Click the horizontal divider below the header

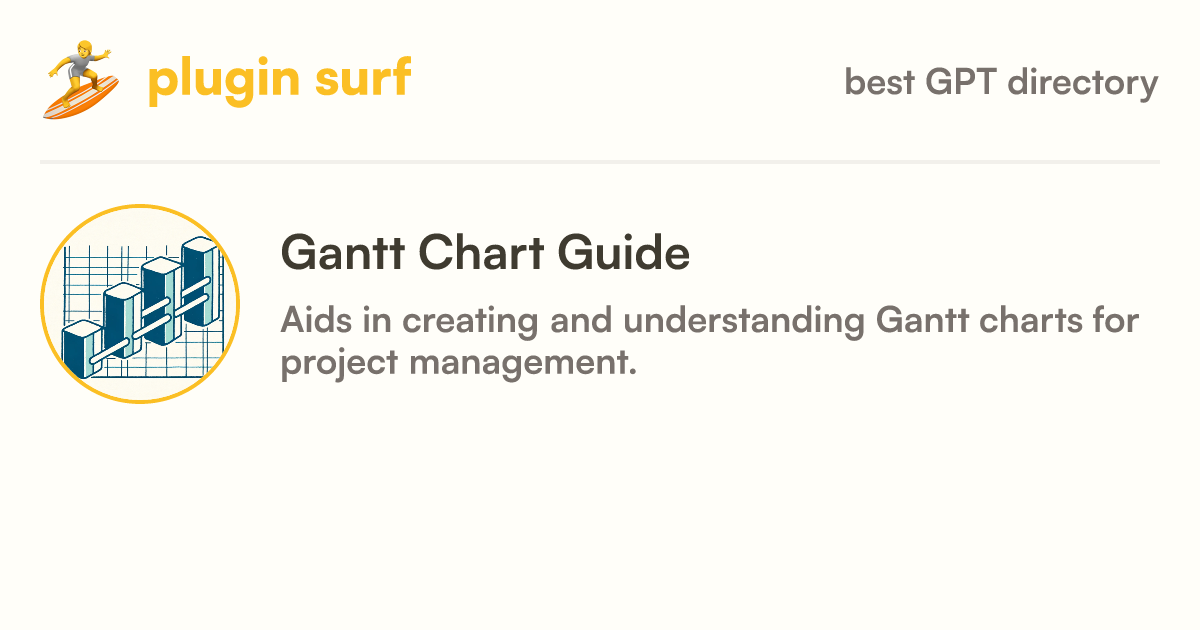tap(600, 161)
